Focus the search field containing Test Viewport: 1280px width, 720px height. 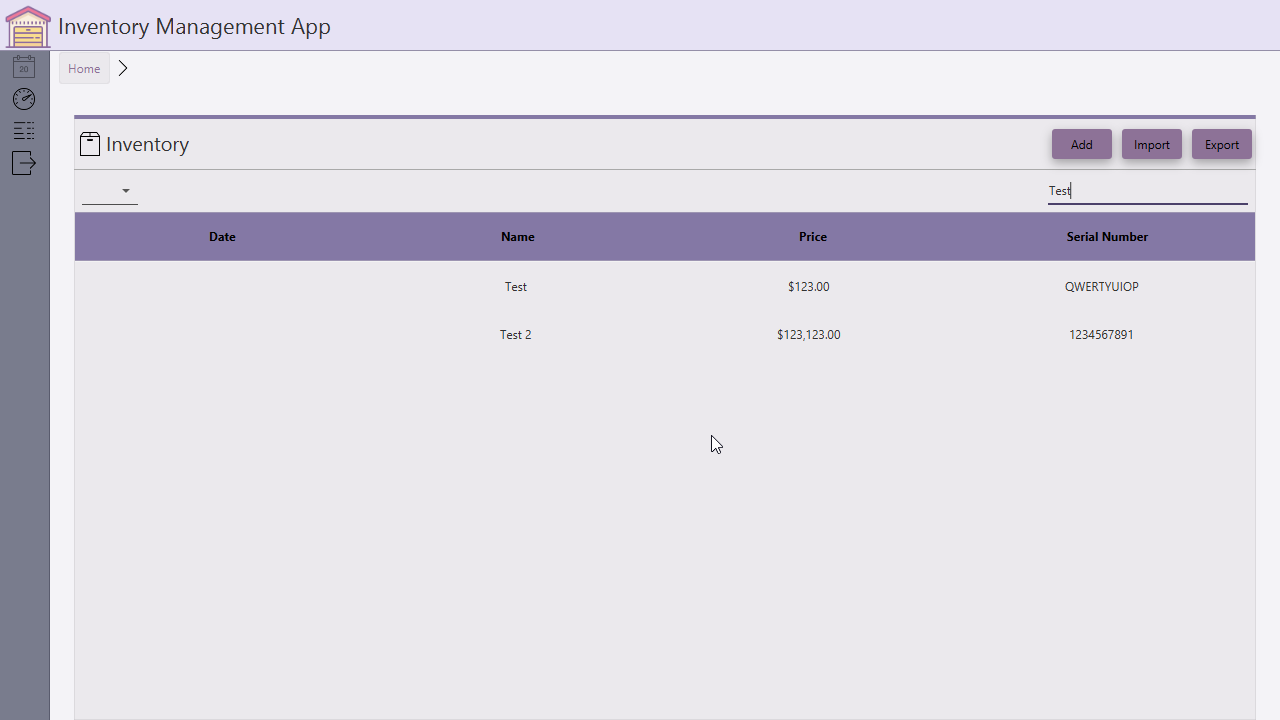1148,190
